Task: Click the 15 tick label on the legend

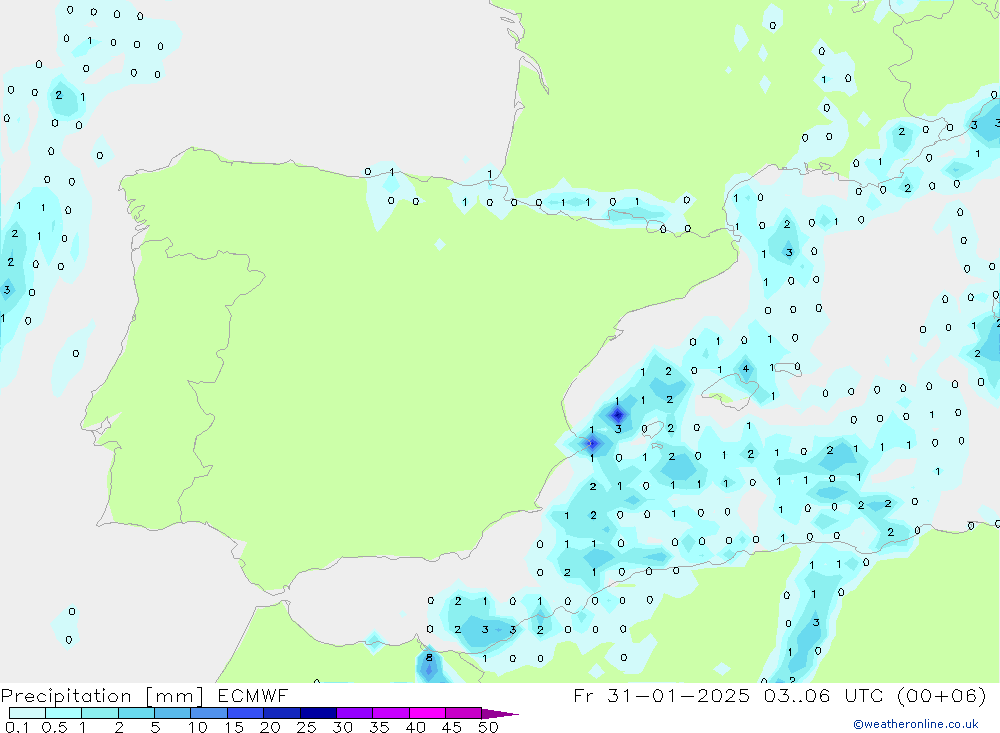Action: (233, 727)
